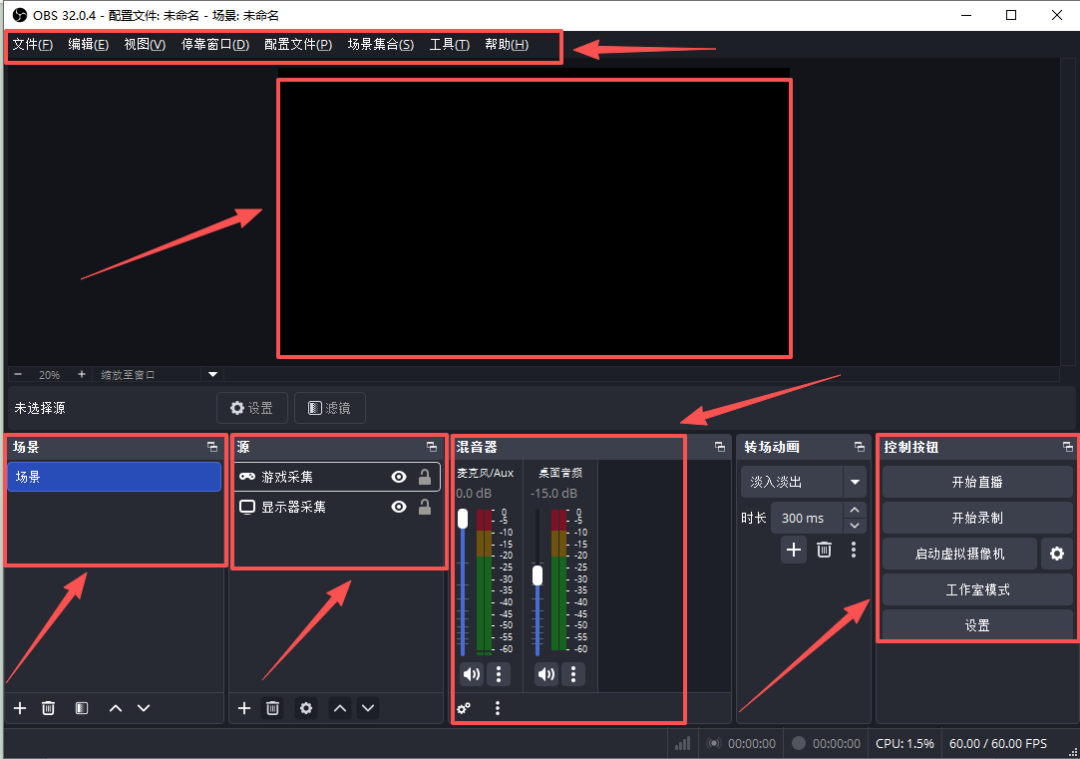Viewport: 1080px width, 759px height.
Task: Move the source up with the arrow icon
Action: (340, 708)
